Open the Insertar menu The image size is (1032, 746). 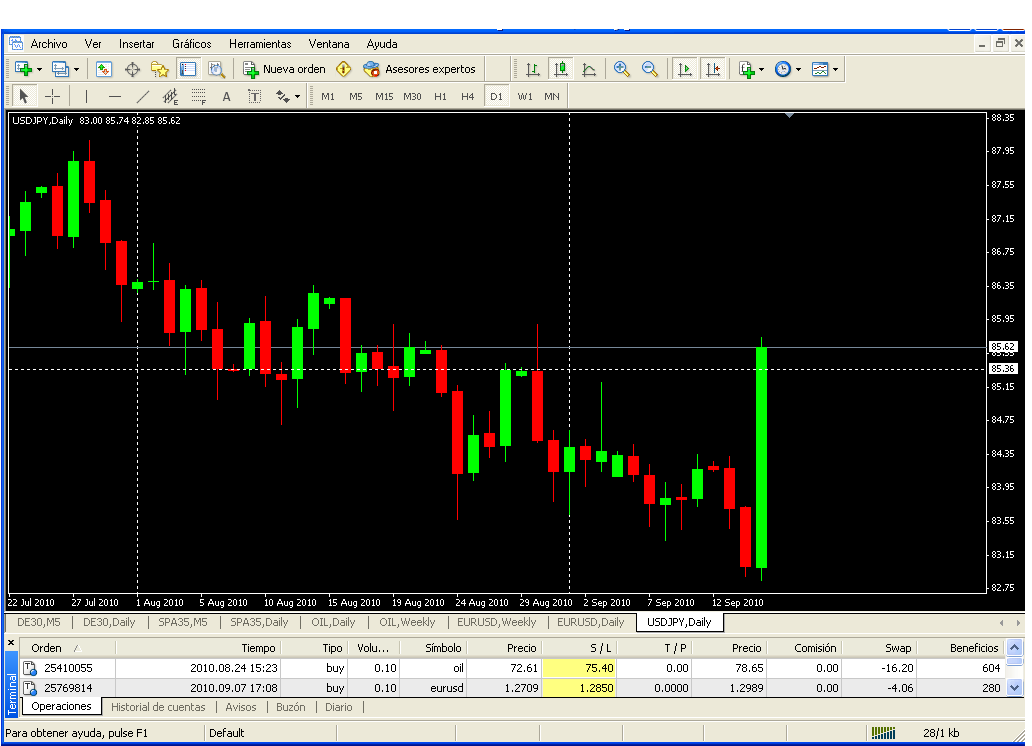[x=136, y=44]
